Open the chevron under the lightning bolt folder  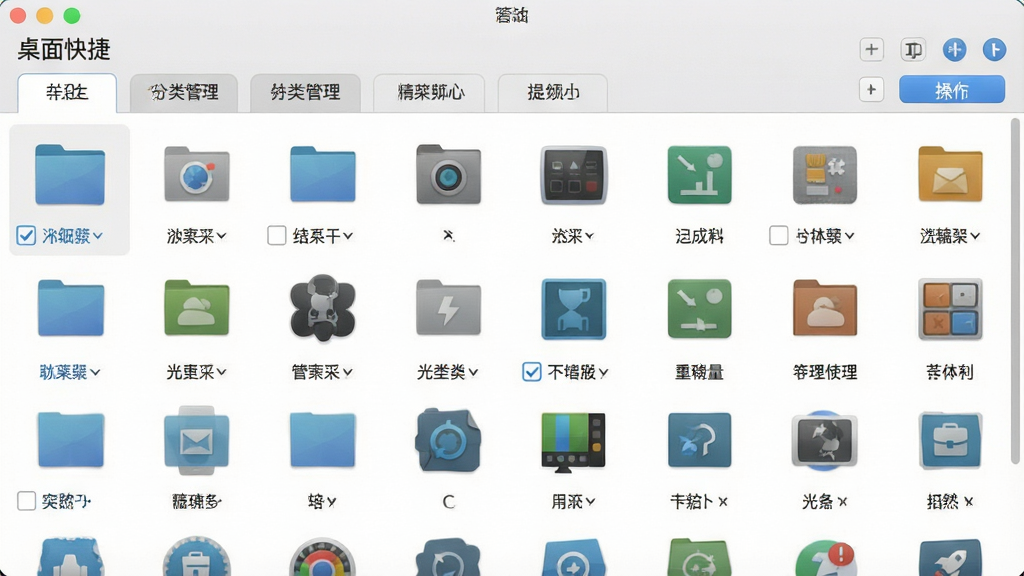coord(473,372)
